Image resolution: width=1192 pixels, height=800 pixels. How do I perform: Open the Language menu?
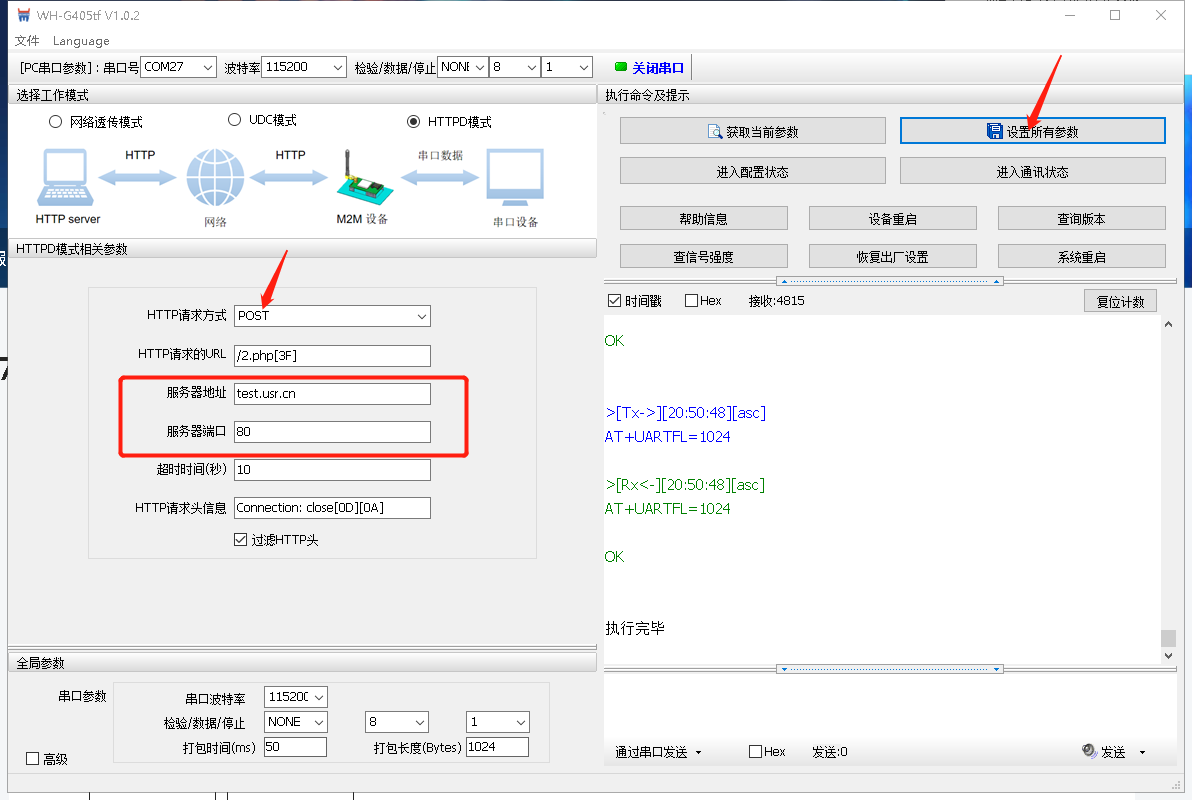tap(81, 41)
